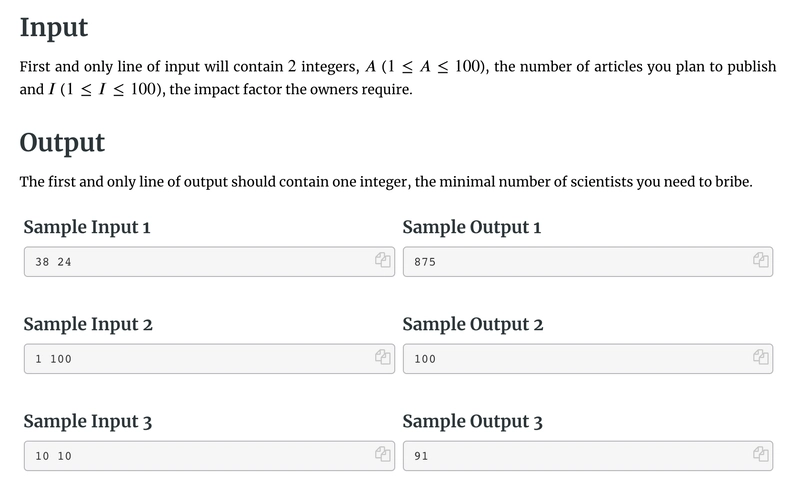800x493 pixels.
Task: Click the Sample Output 3 heading
Action: pos(472,421)
